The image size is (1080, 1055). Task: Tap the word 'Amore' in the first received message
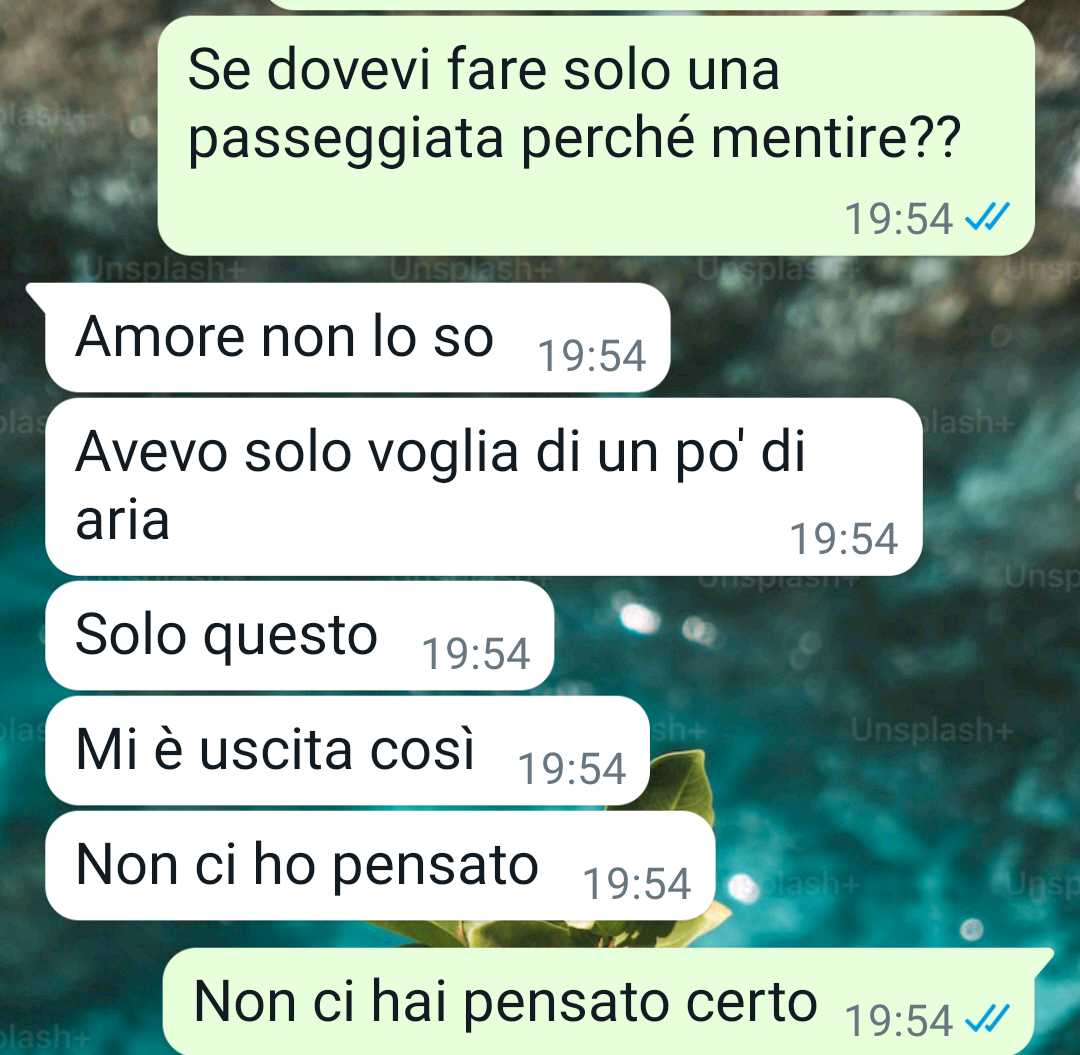160,337
